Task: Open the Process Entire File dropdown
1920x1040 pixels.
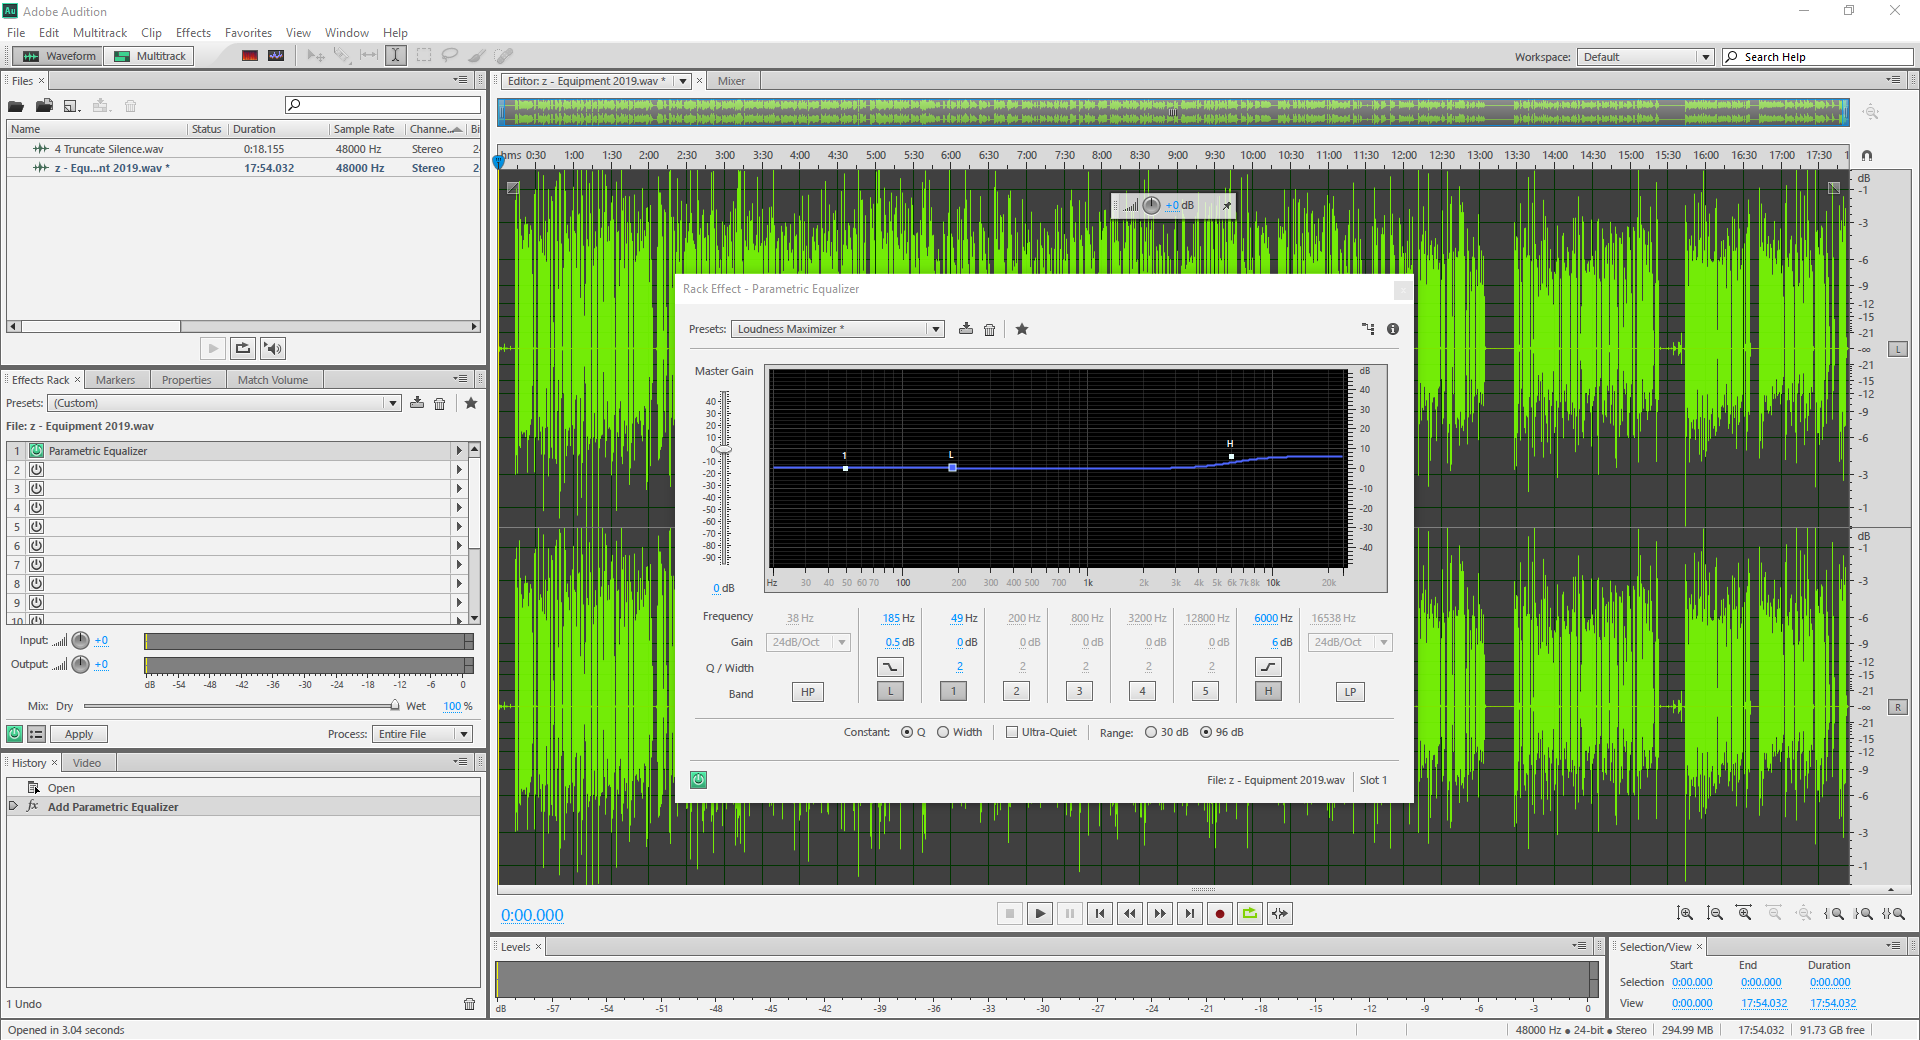Action: pos(422,734)
